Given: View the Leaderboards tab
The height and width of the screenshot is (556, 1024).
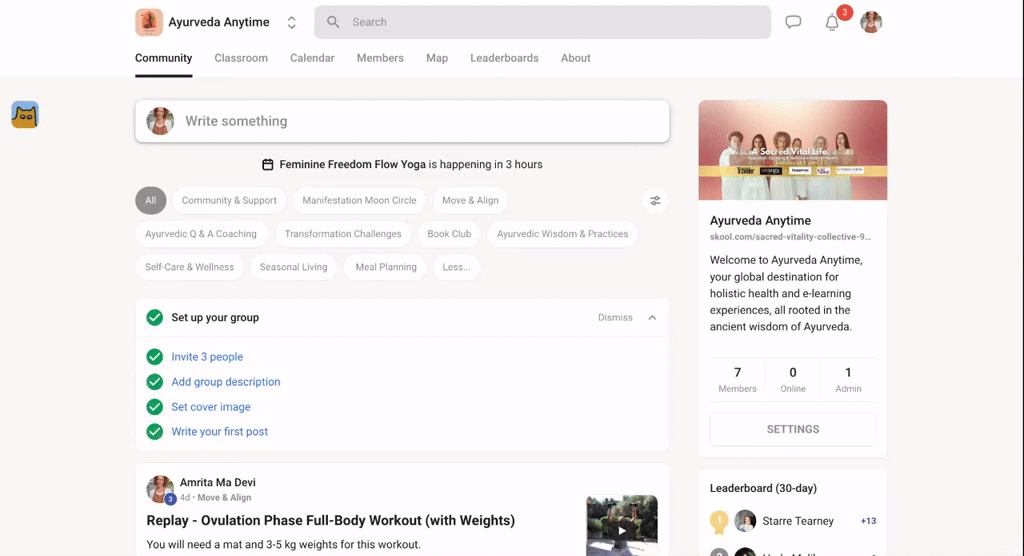Looking at the screenshot, I should (x=504, y=58).
